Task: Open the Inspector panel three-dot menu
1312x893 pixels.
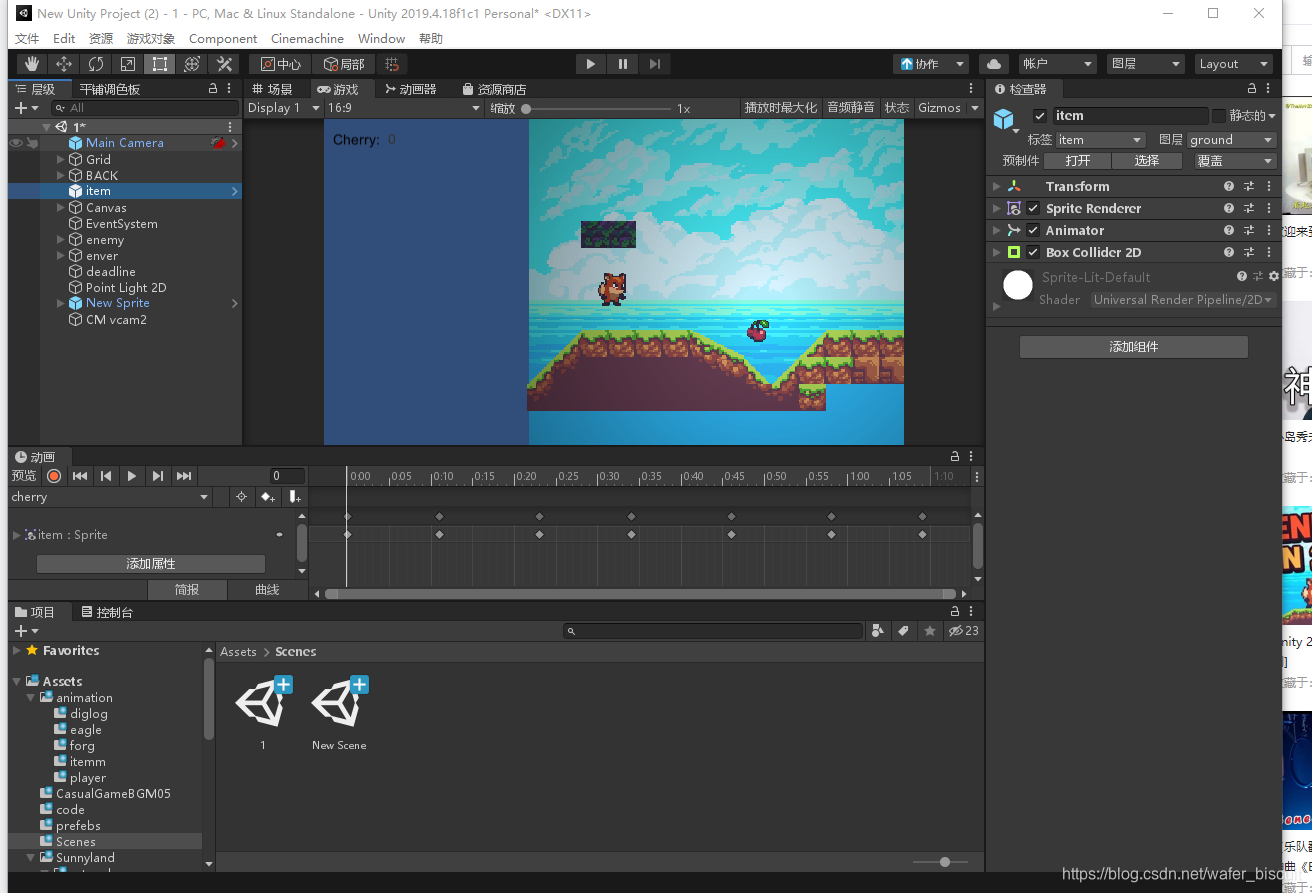Action: coord(1270,89)
